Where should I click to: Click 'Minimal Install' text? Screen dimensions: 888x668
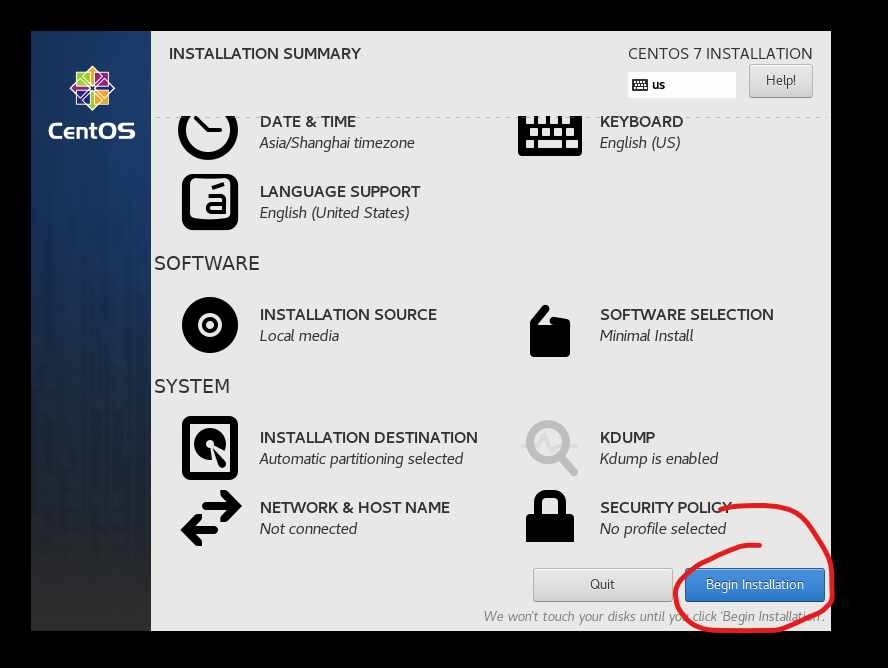[x=646, y=336]
